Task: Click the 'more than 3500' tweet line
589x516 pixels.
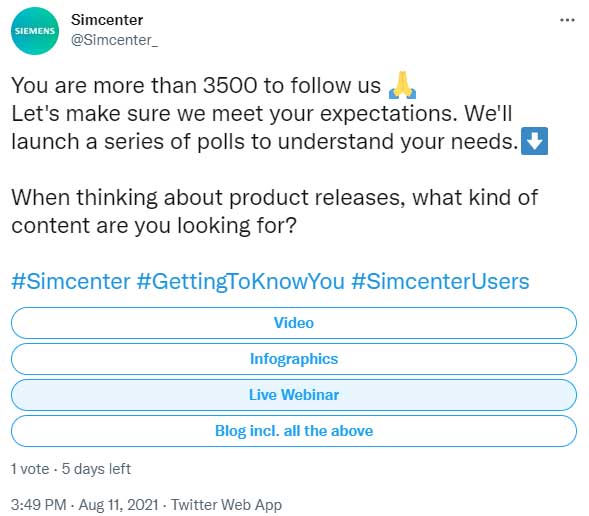Action: click(x=196, y=85)
